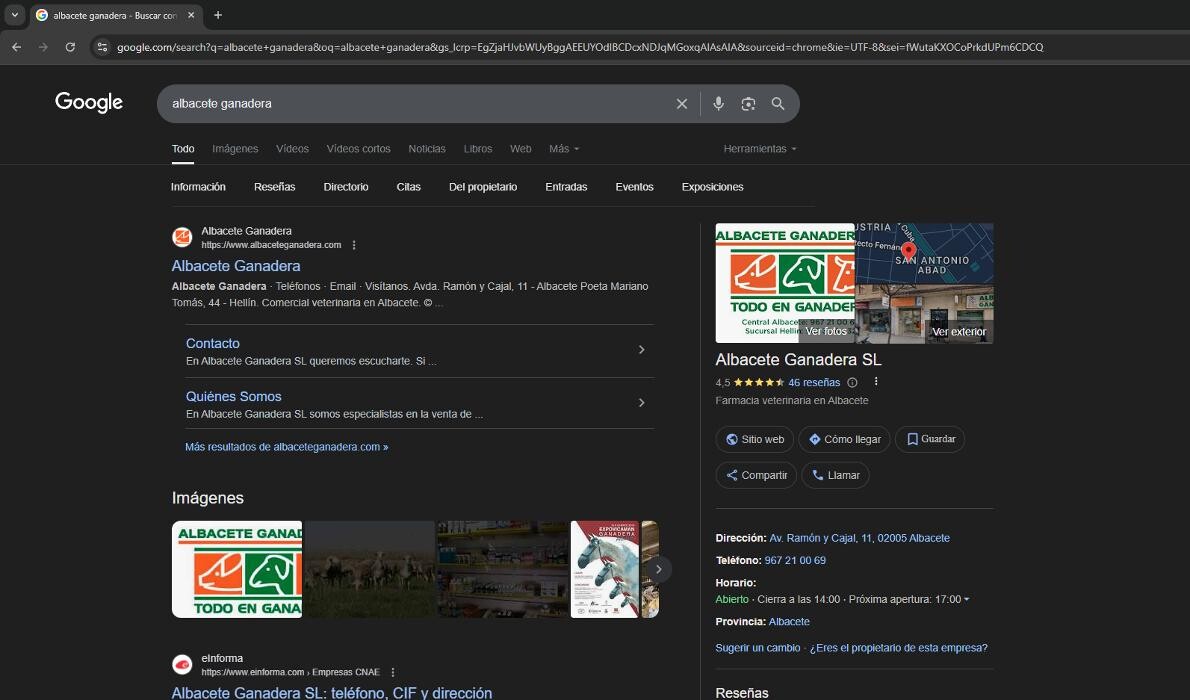Click the info icon next to reviews

852,382
